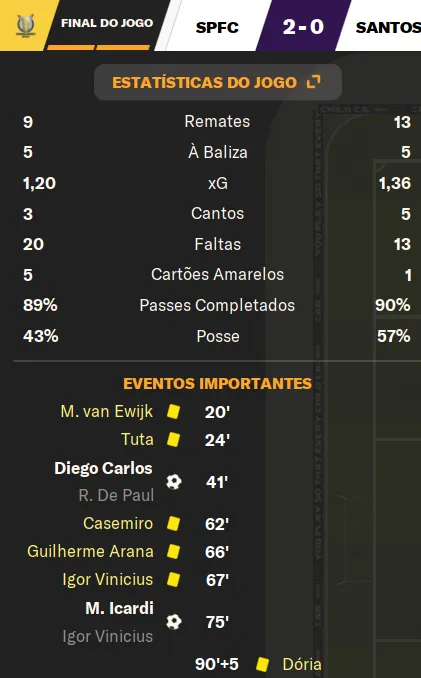The image size is (421, 678).
Task: Click the goal ball icon at 41'
Action: pyautogui.click(x=174, y=481)
